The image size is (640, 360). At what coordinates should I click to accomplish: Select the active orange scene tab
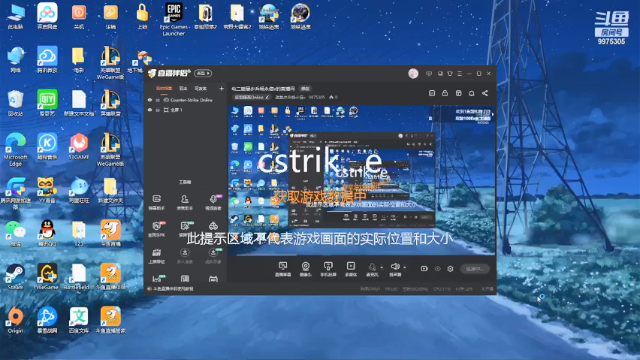[164, 89]
